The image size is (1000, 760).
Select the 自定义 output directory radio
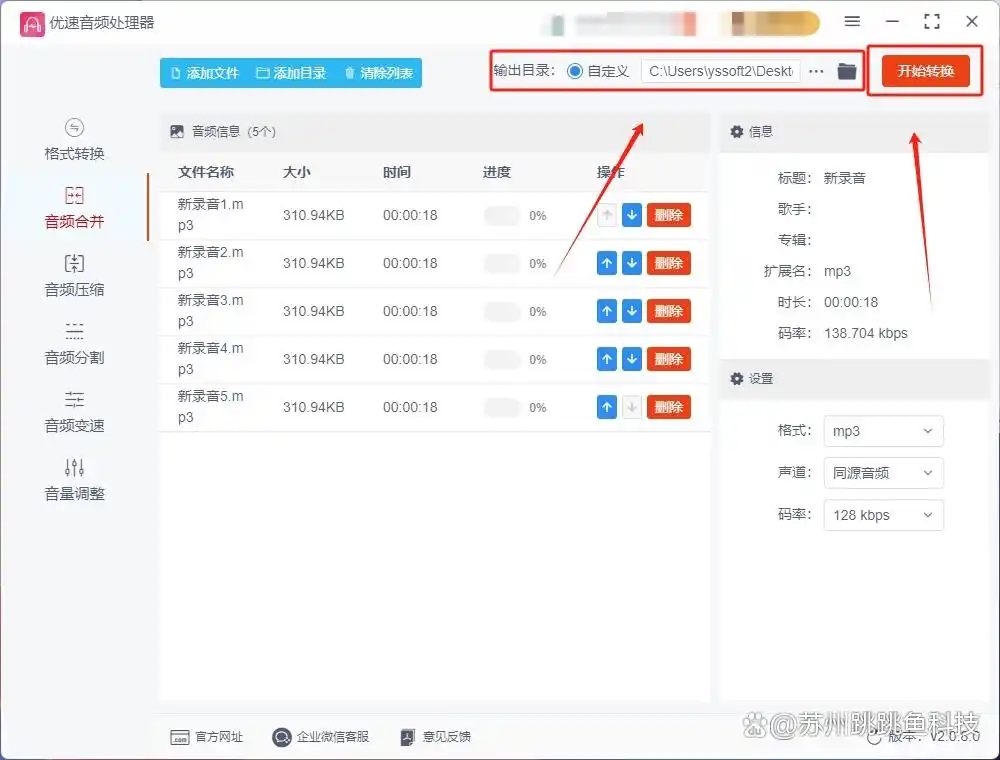(575, 71)
